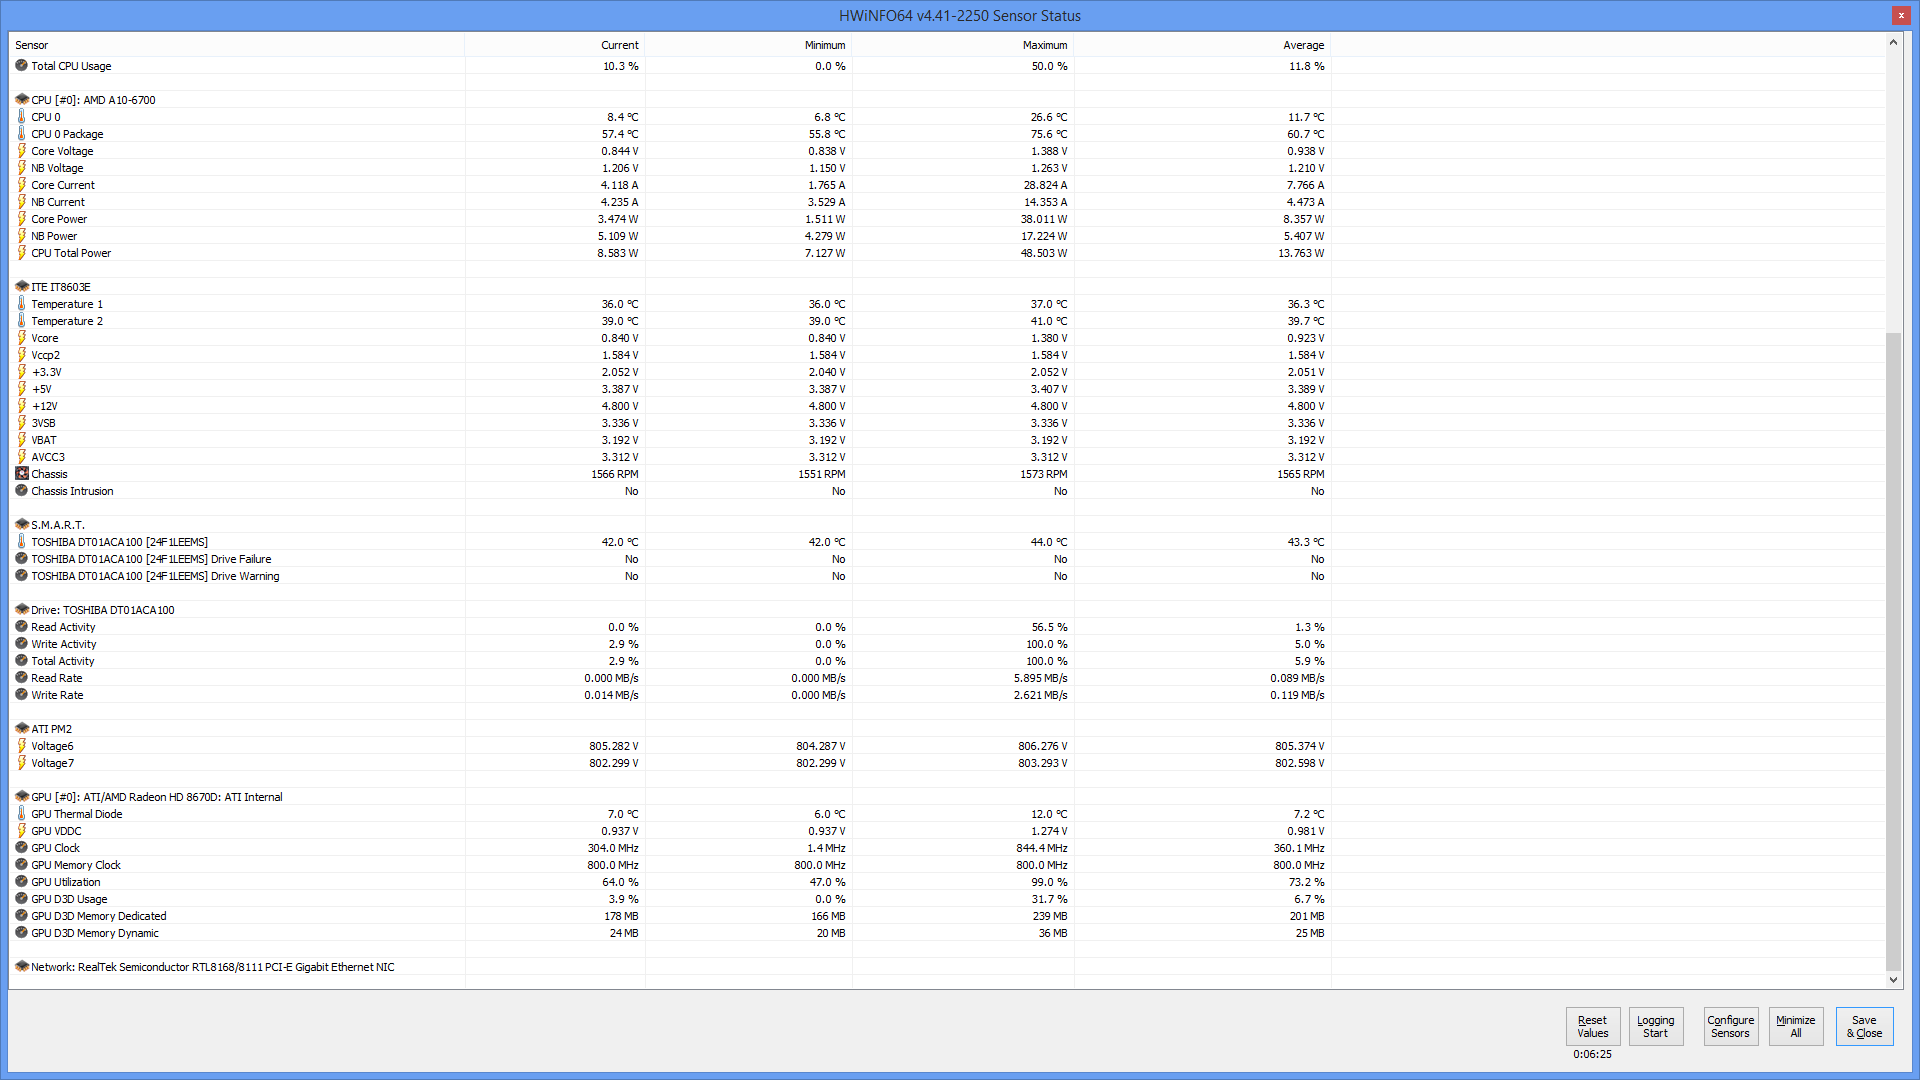Image resolution: width=1920 pixels, height=1080 pixels.
Task: Click the Network RealTek adapter icon
Action: pyautogui.click(x=21, y=967)
